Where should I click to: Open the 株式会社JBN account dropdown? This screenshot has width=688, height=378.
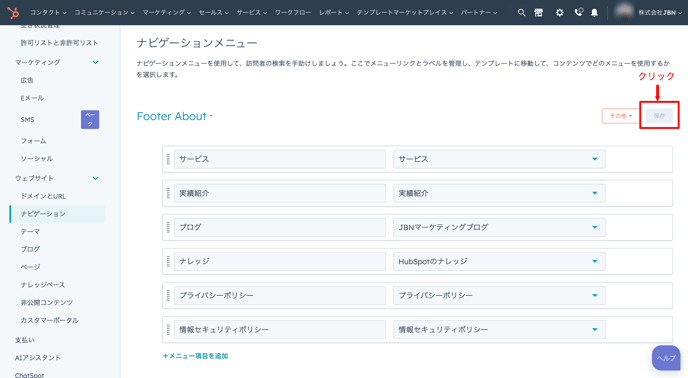[660, 12]
